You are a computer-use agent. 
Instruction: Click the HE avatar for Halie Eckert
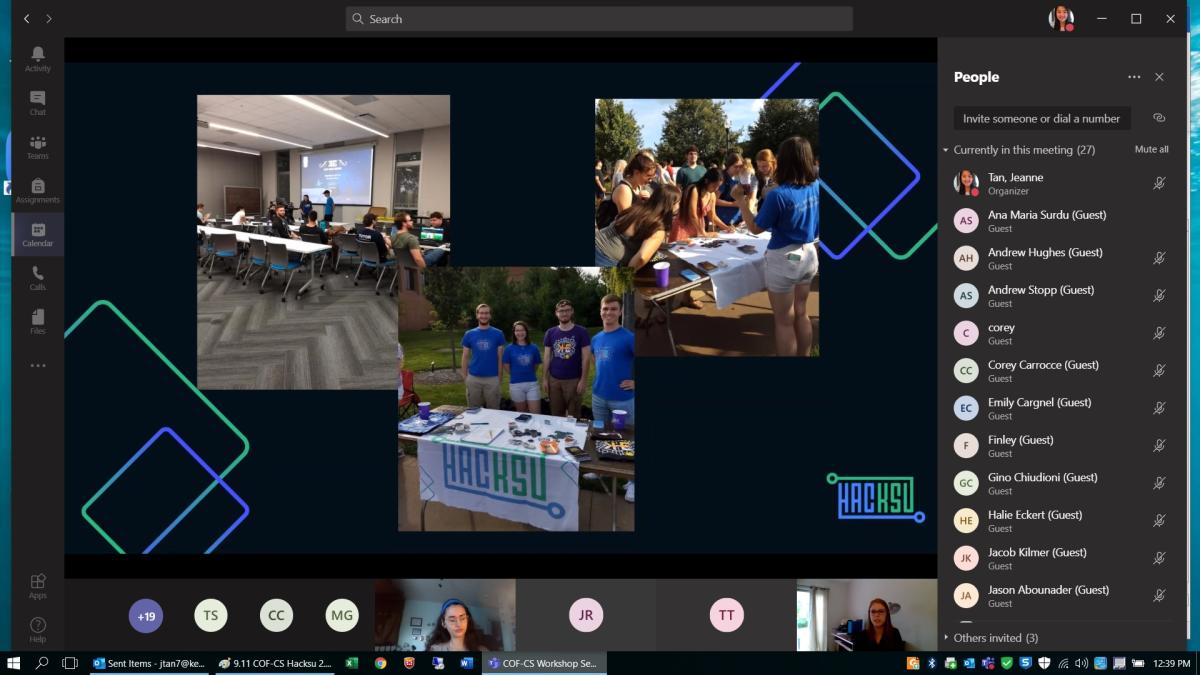pyautogui.click(x=966, y=521)
